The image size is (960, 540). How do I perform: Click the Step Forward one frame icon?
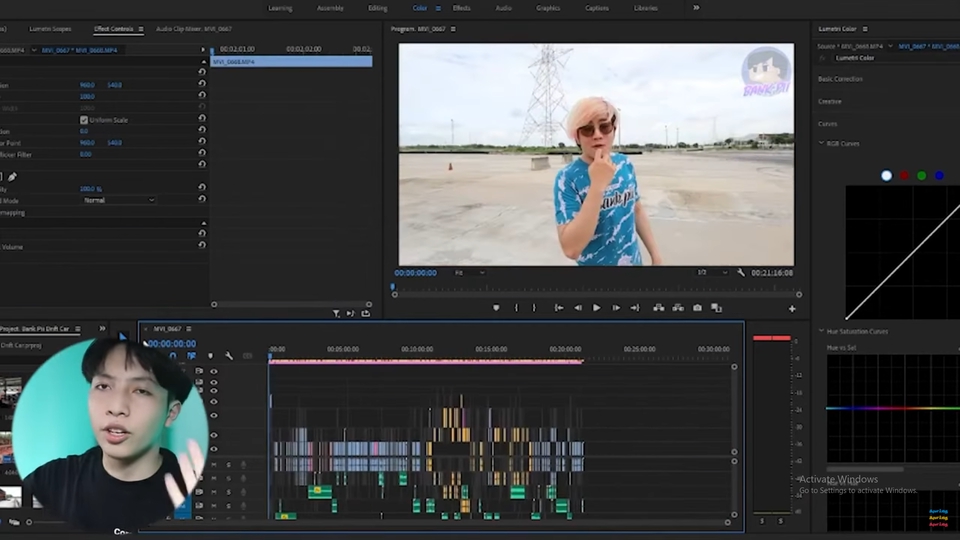pyautogui.click(x=615, y=308)
